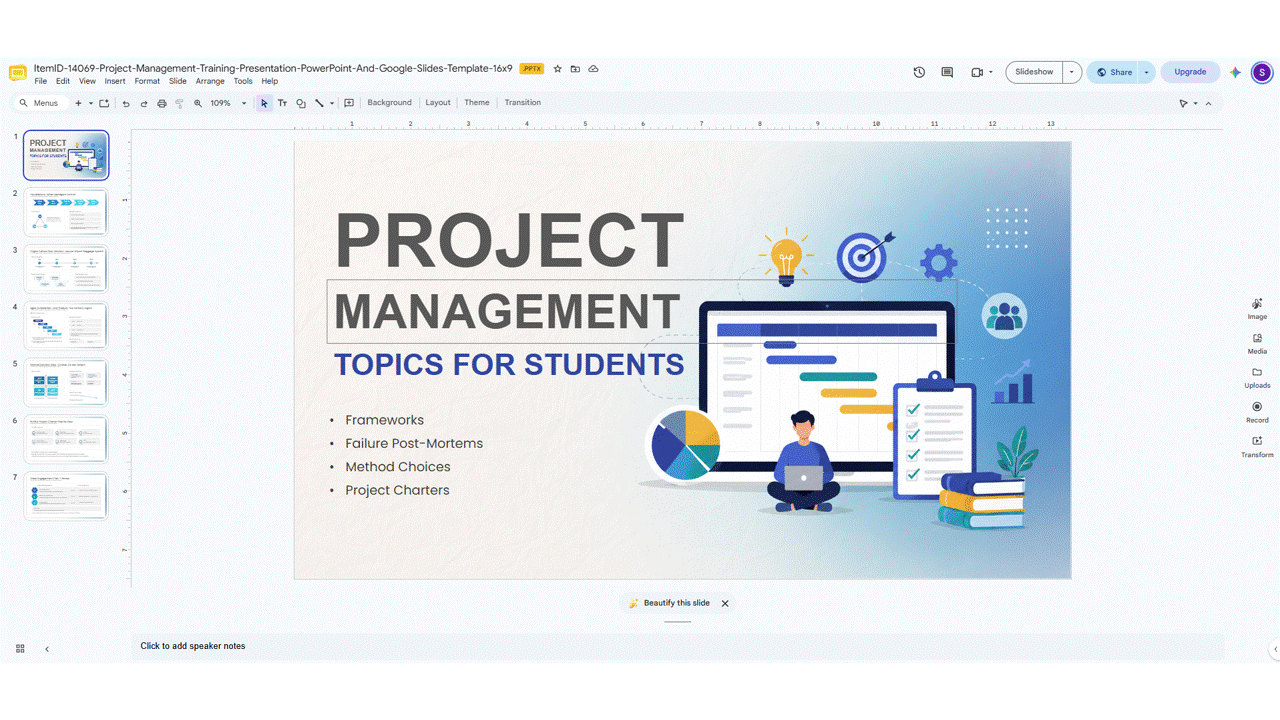Click the new slide plus button

pos(78,103)
